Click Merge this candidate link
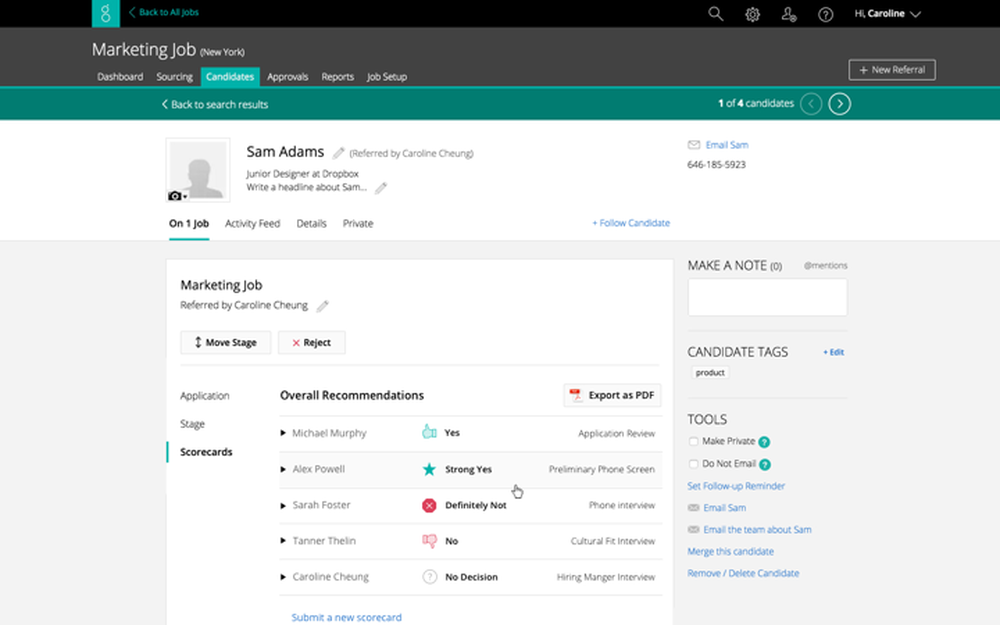Viewport: 1000px width, 625px height. click(x=730, y=552)
